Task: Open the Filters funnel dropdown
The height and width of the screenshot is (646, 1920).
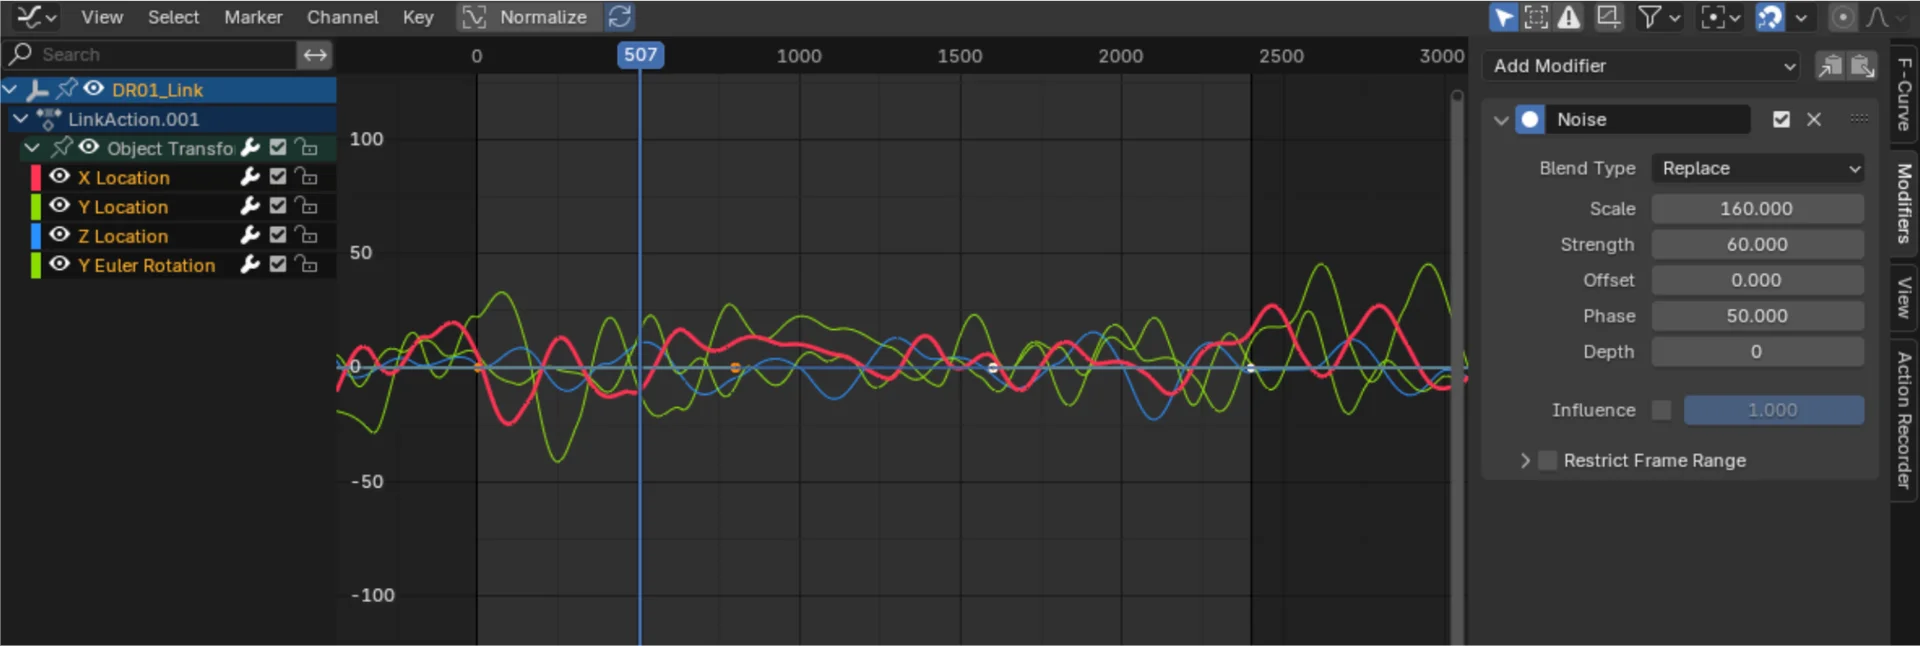Action: click(x=1659, y=17)
